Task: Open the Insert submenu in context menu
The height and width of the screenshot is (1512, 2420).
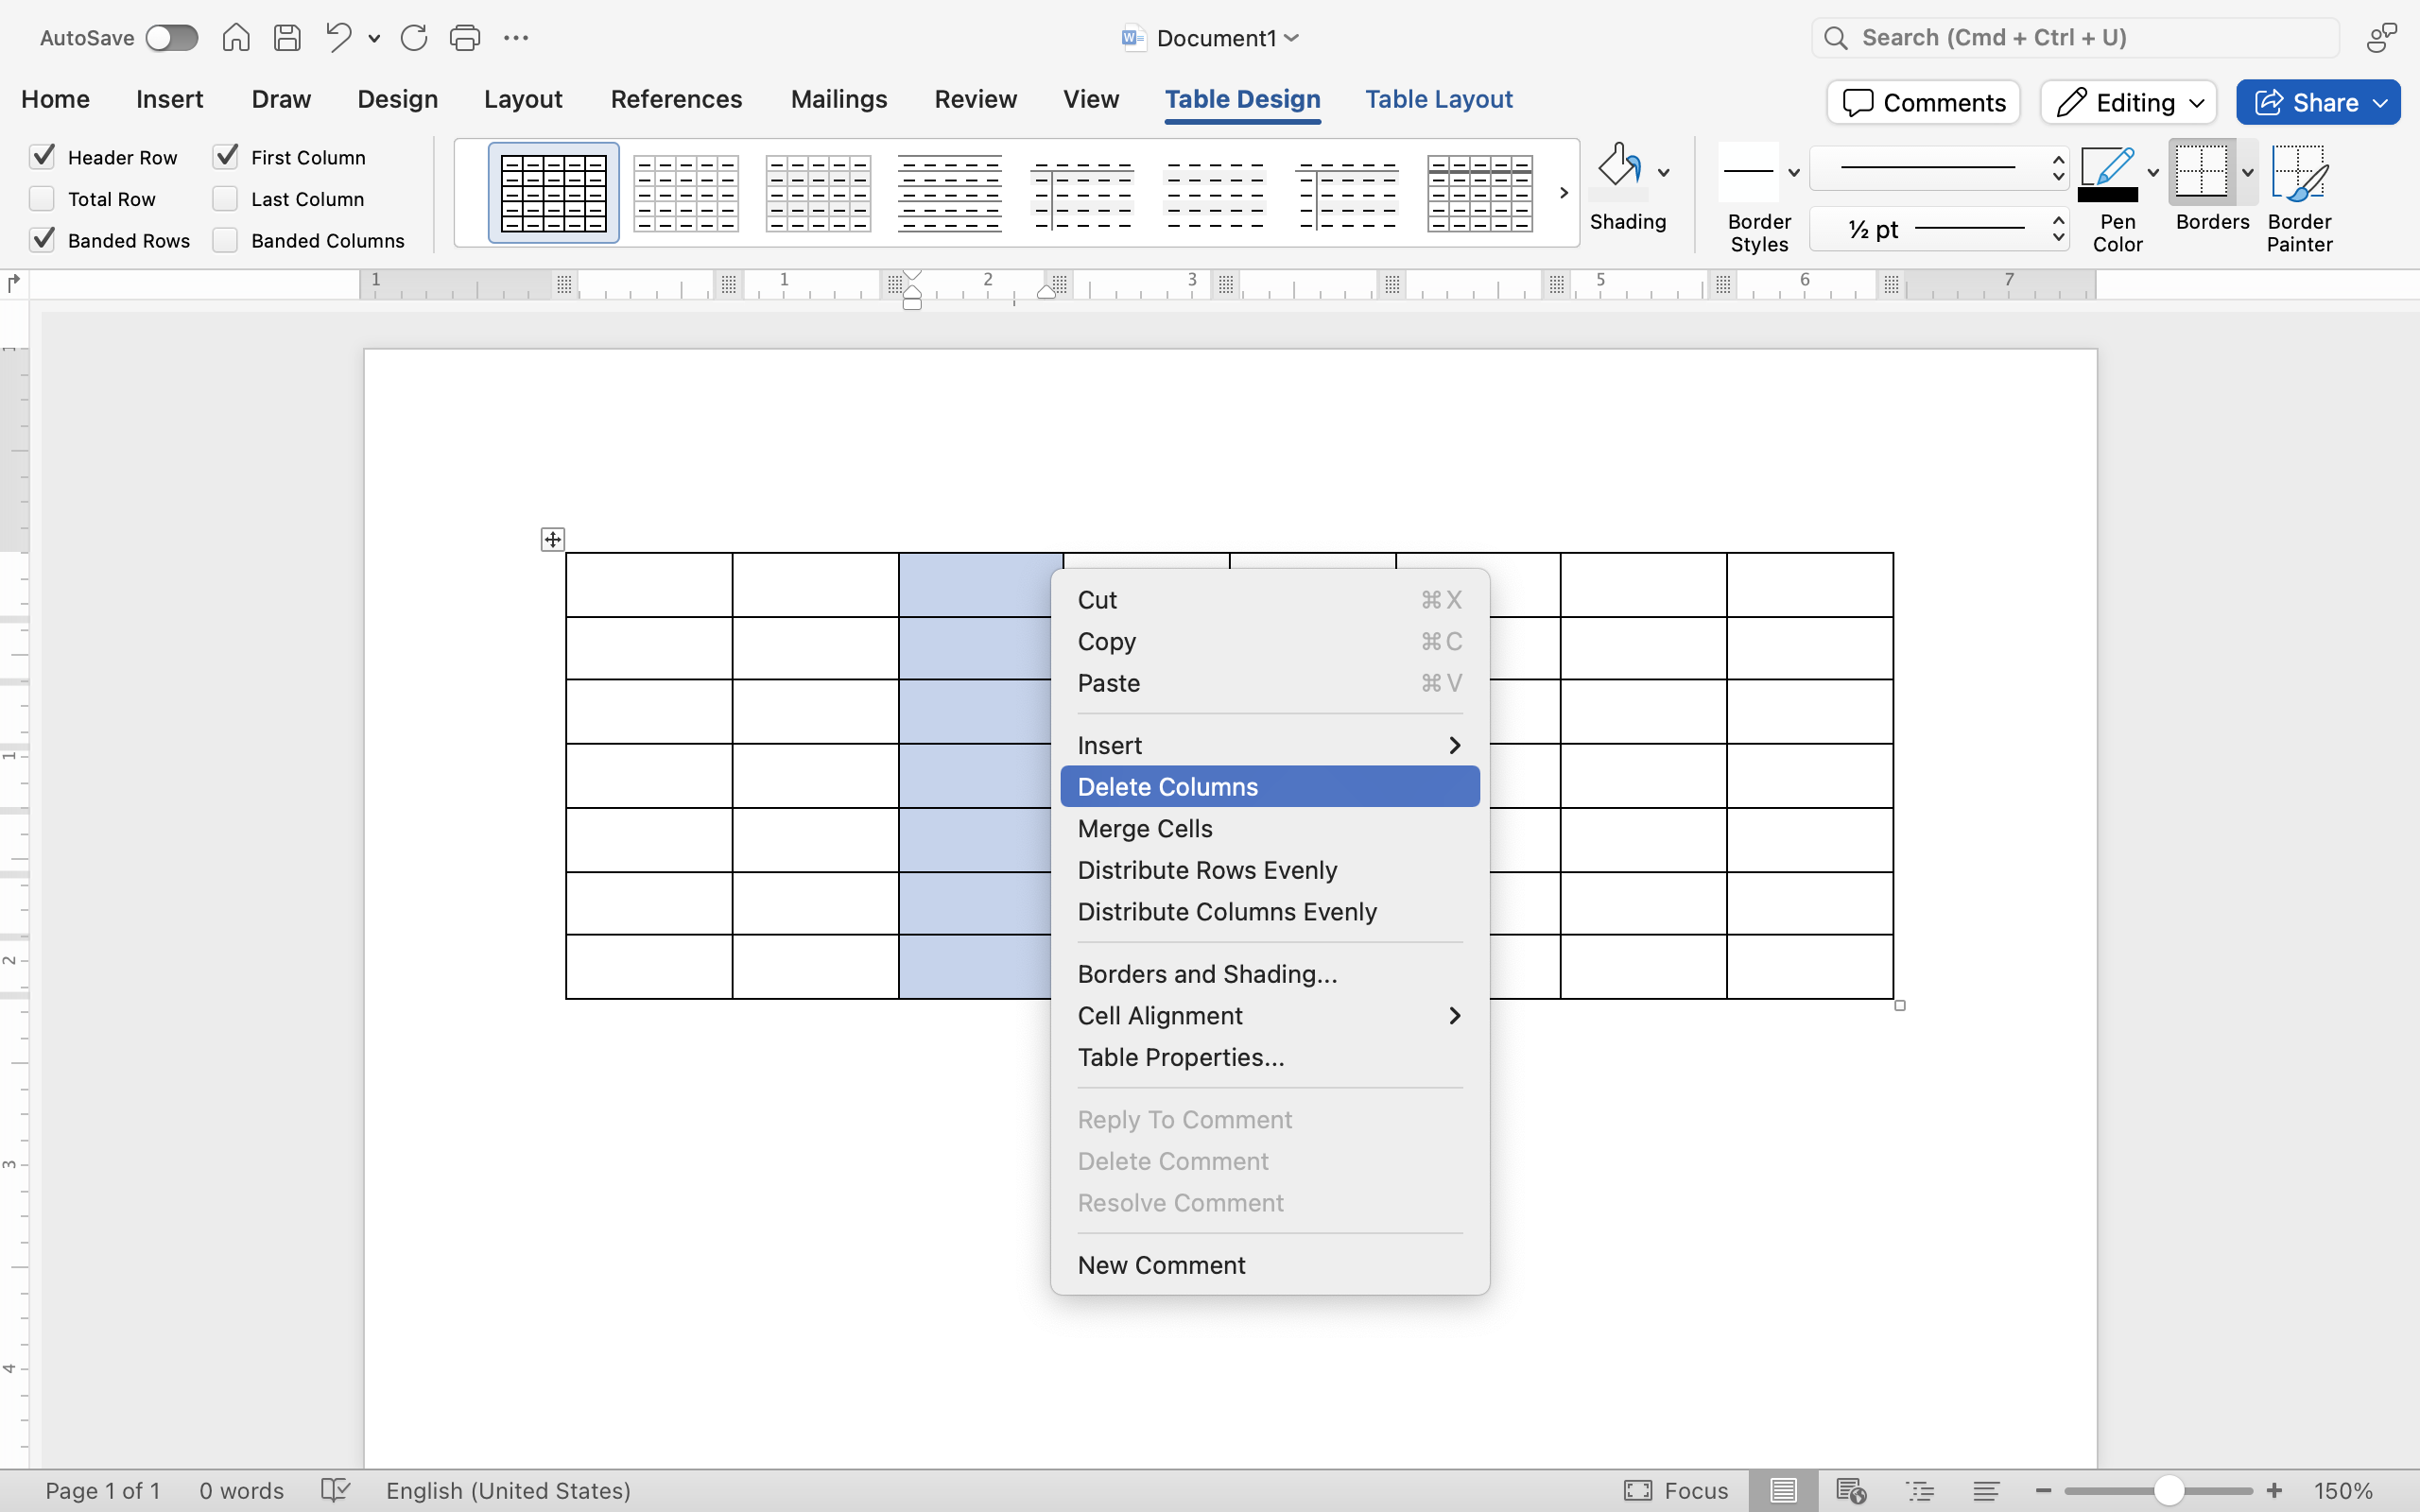Action: point(1270,745)
